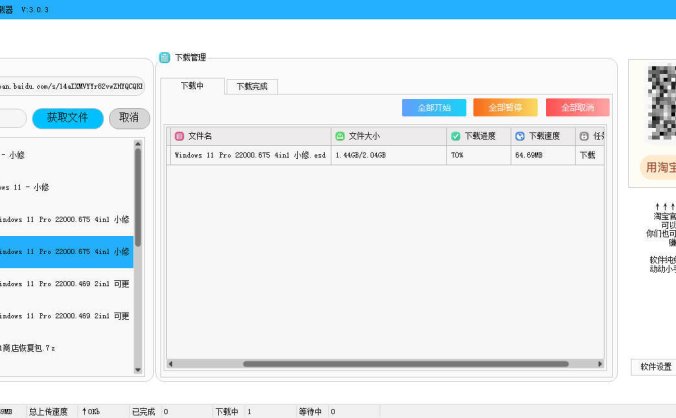Click the 取消 button
Viewport: 676px width, 418px height.
pyautogui.click(x=129, y=118)
